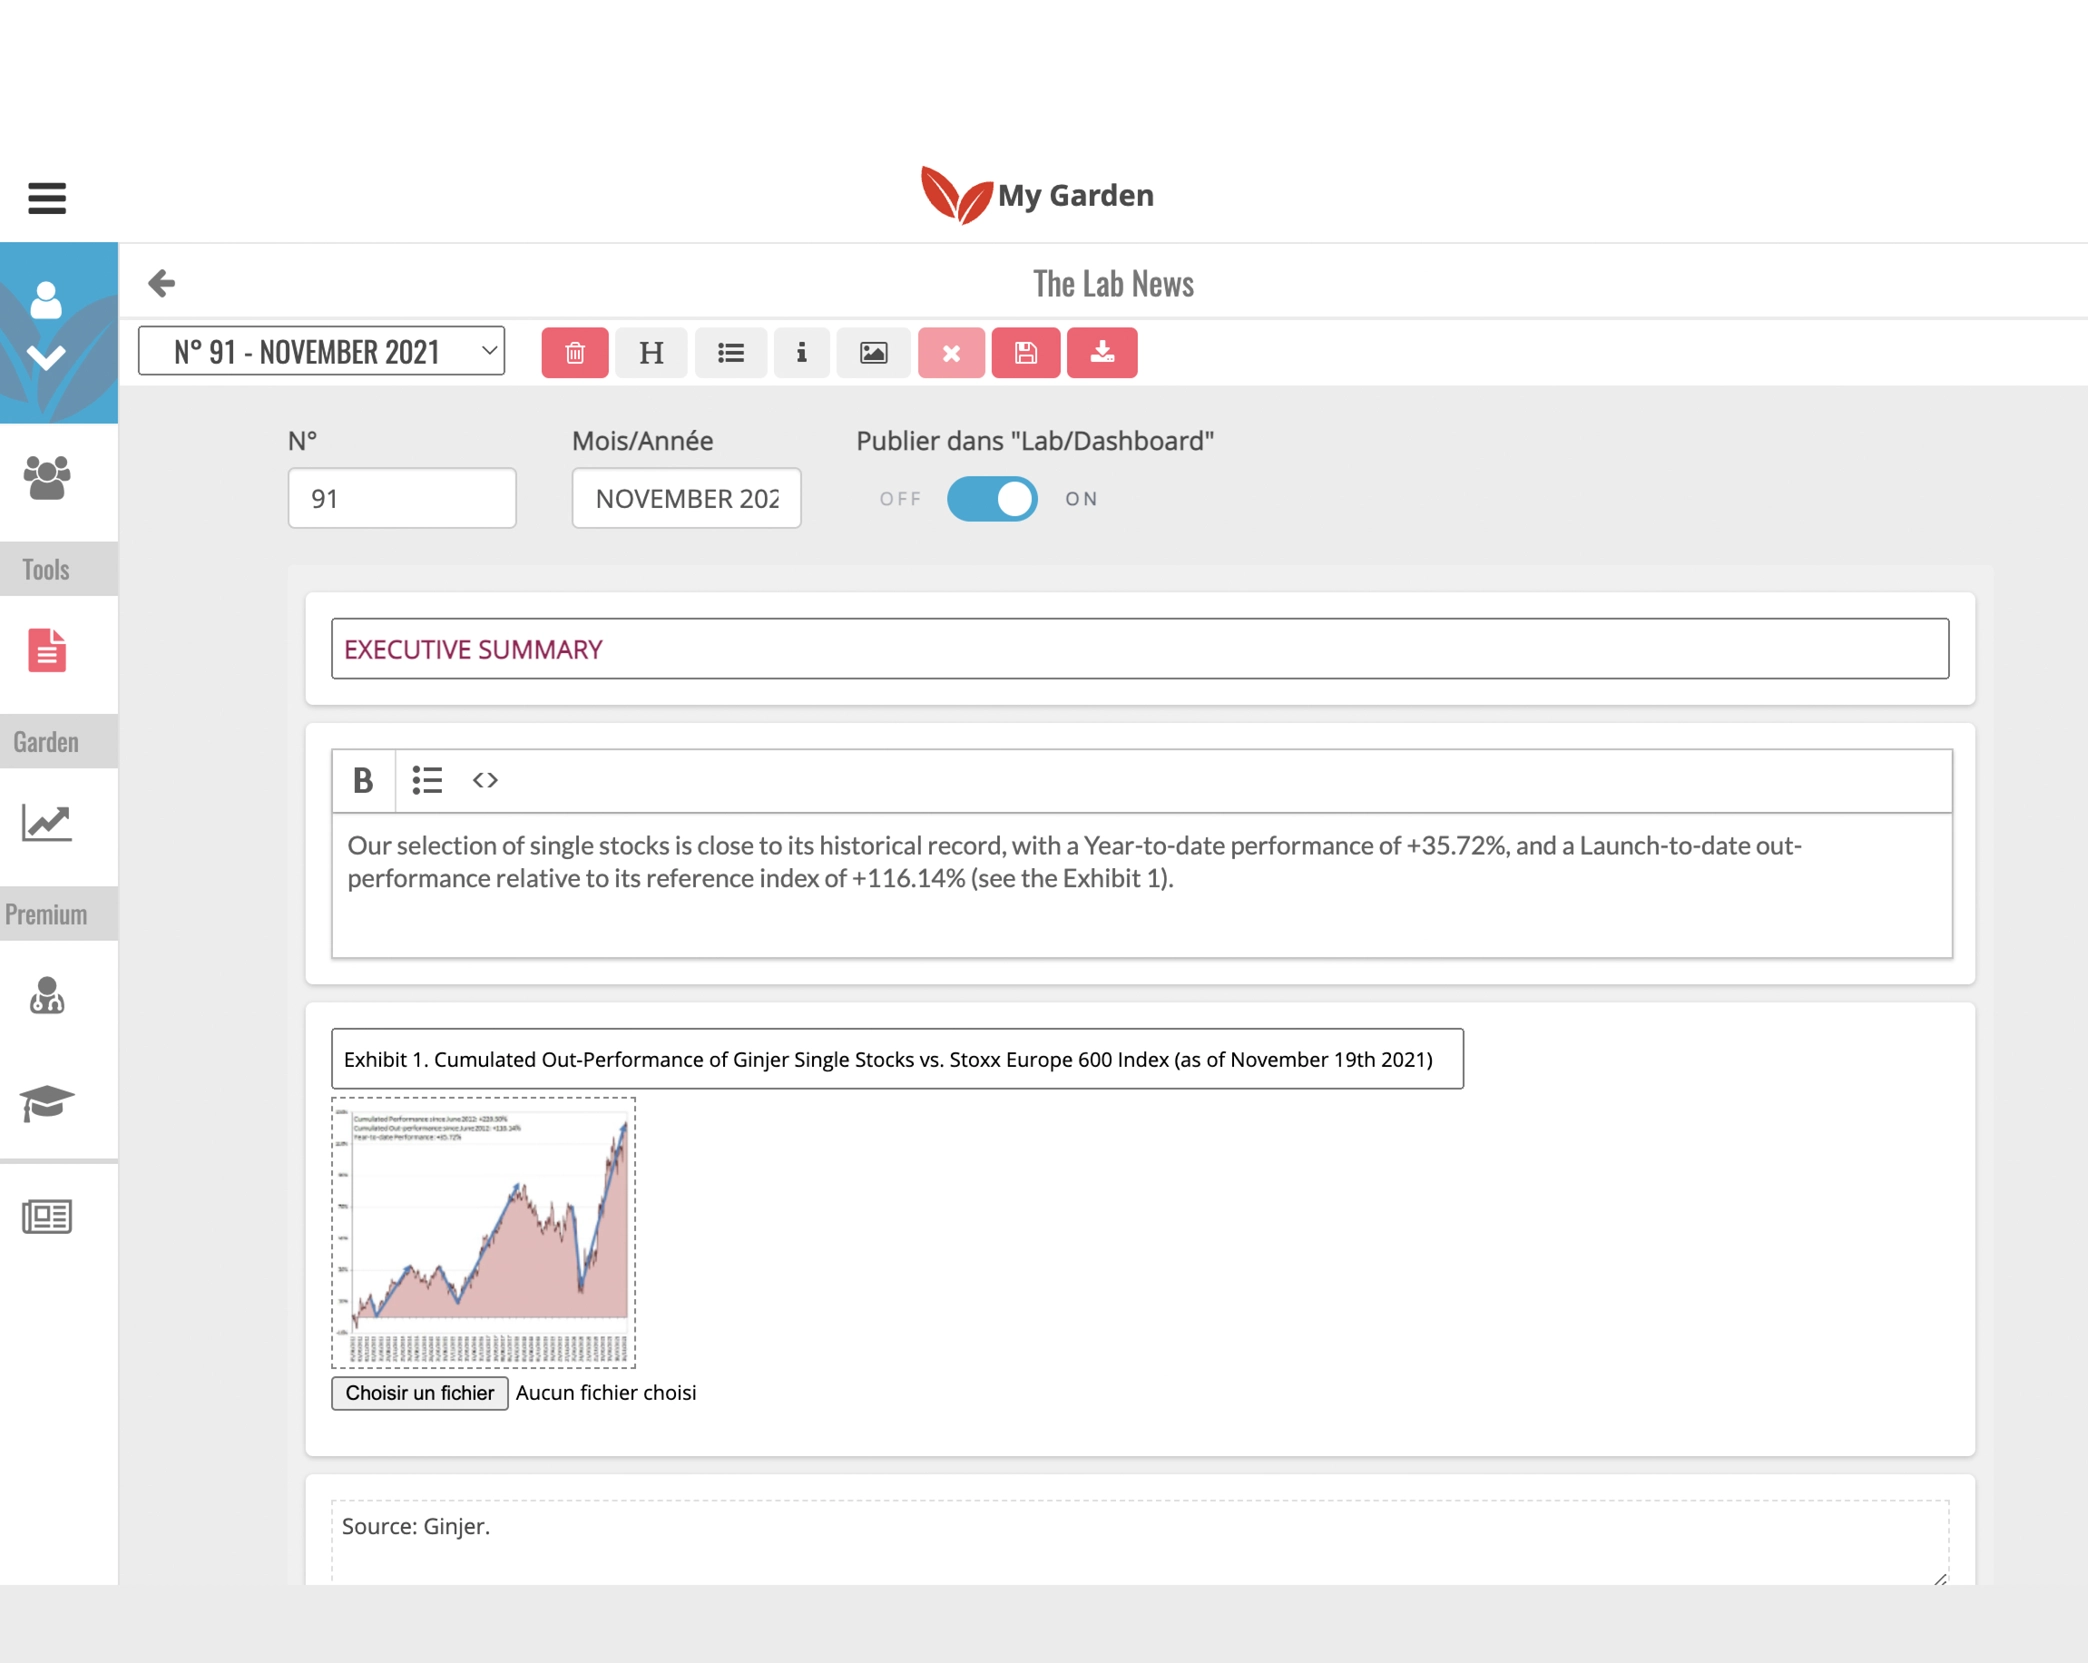Click the red save floppy icon
Viewport: 2088px width, 1663px height.
1025,353
